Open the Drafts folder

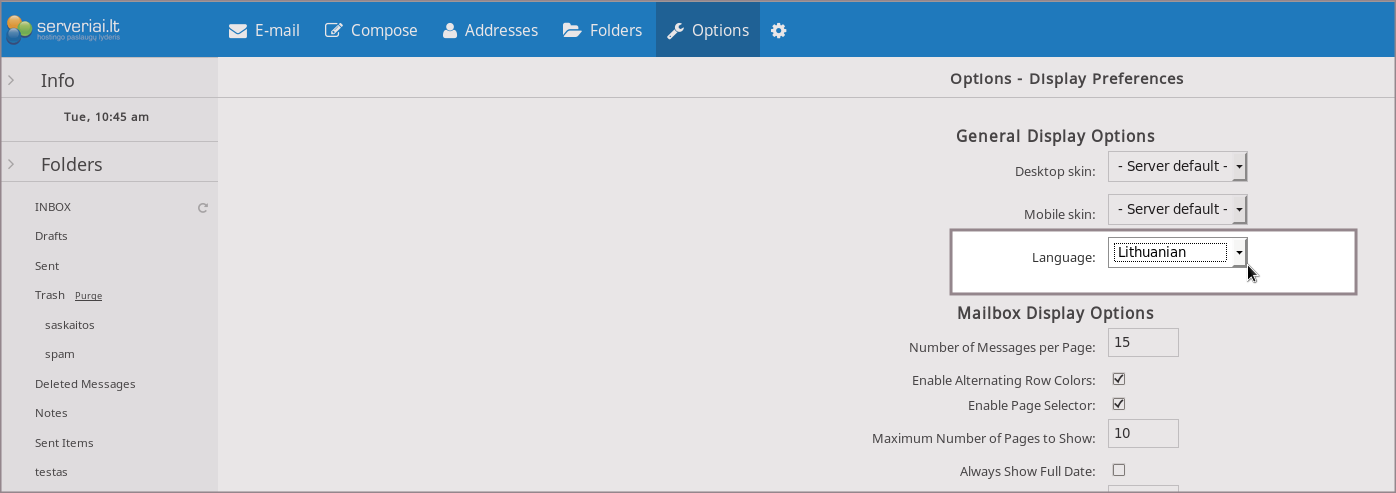click(51, 236)
